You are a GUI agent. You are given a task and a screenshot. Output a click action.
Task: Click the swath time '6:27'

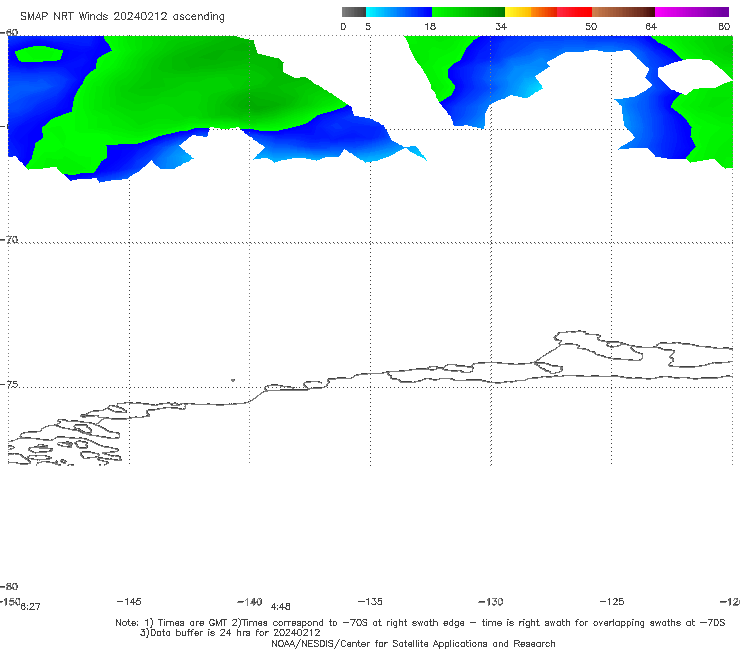click(31, 607)
